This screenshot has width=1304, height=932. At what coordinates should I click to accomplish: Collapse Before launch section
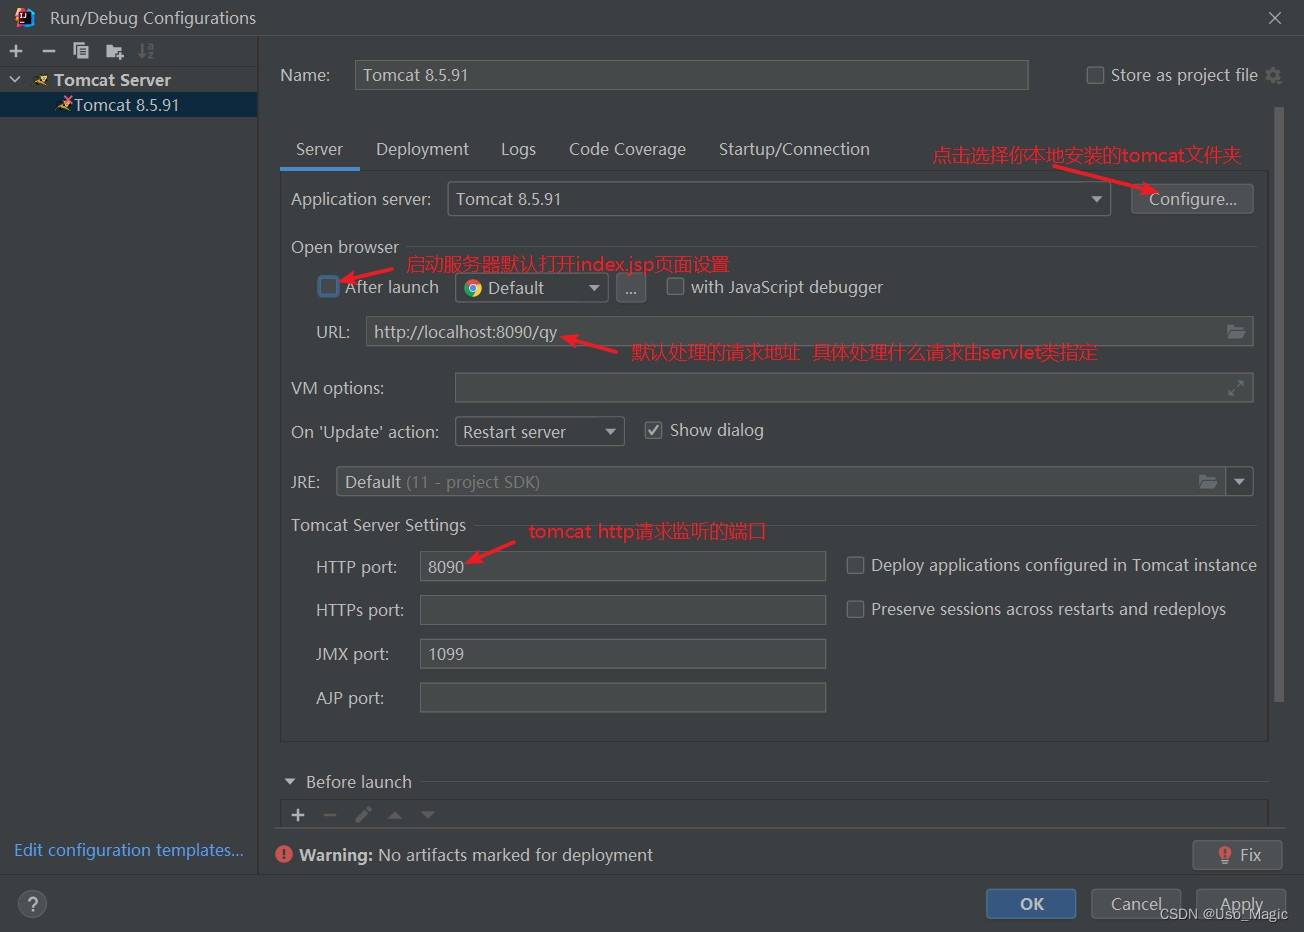pos(290,782)
